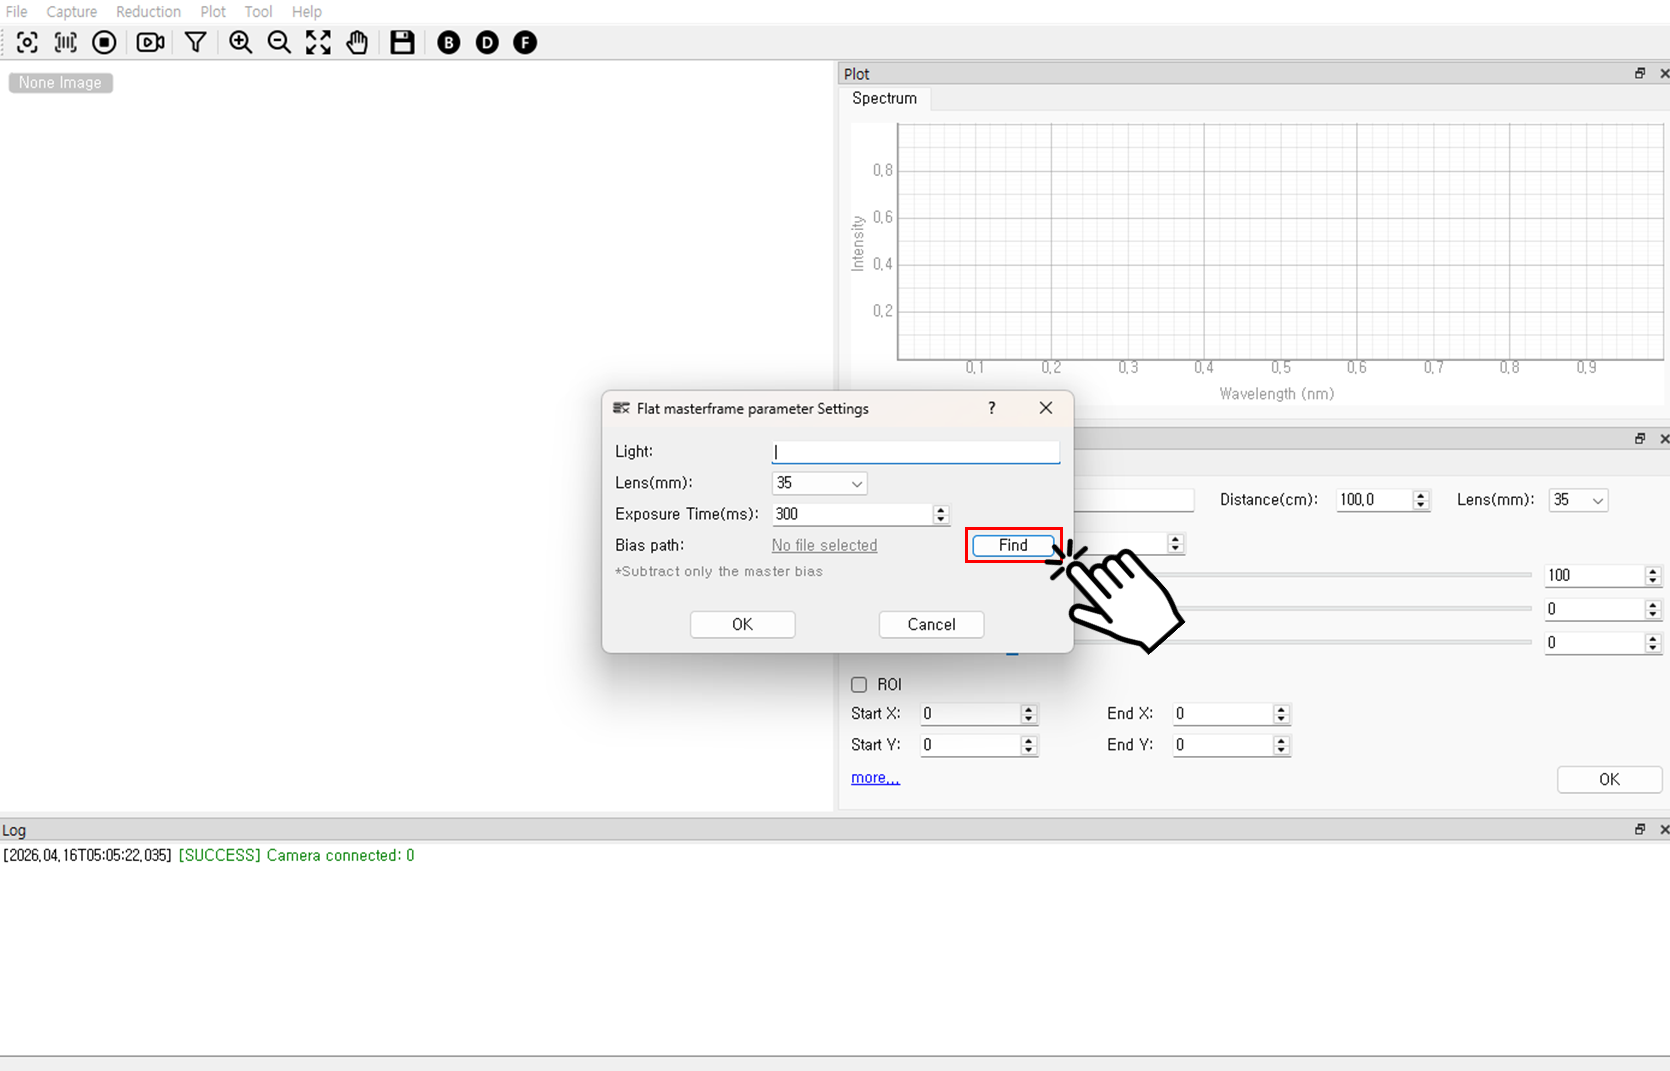Click the Exposure Time(ms) value field
The width and height of the screenshot is (1670, 1071).
coord(852,514)
